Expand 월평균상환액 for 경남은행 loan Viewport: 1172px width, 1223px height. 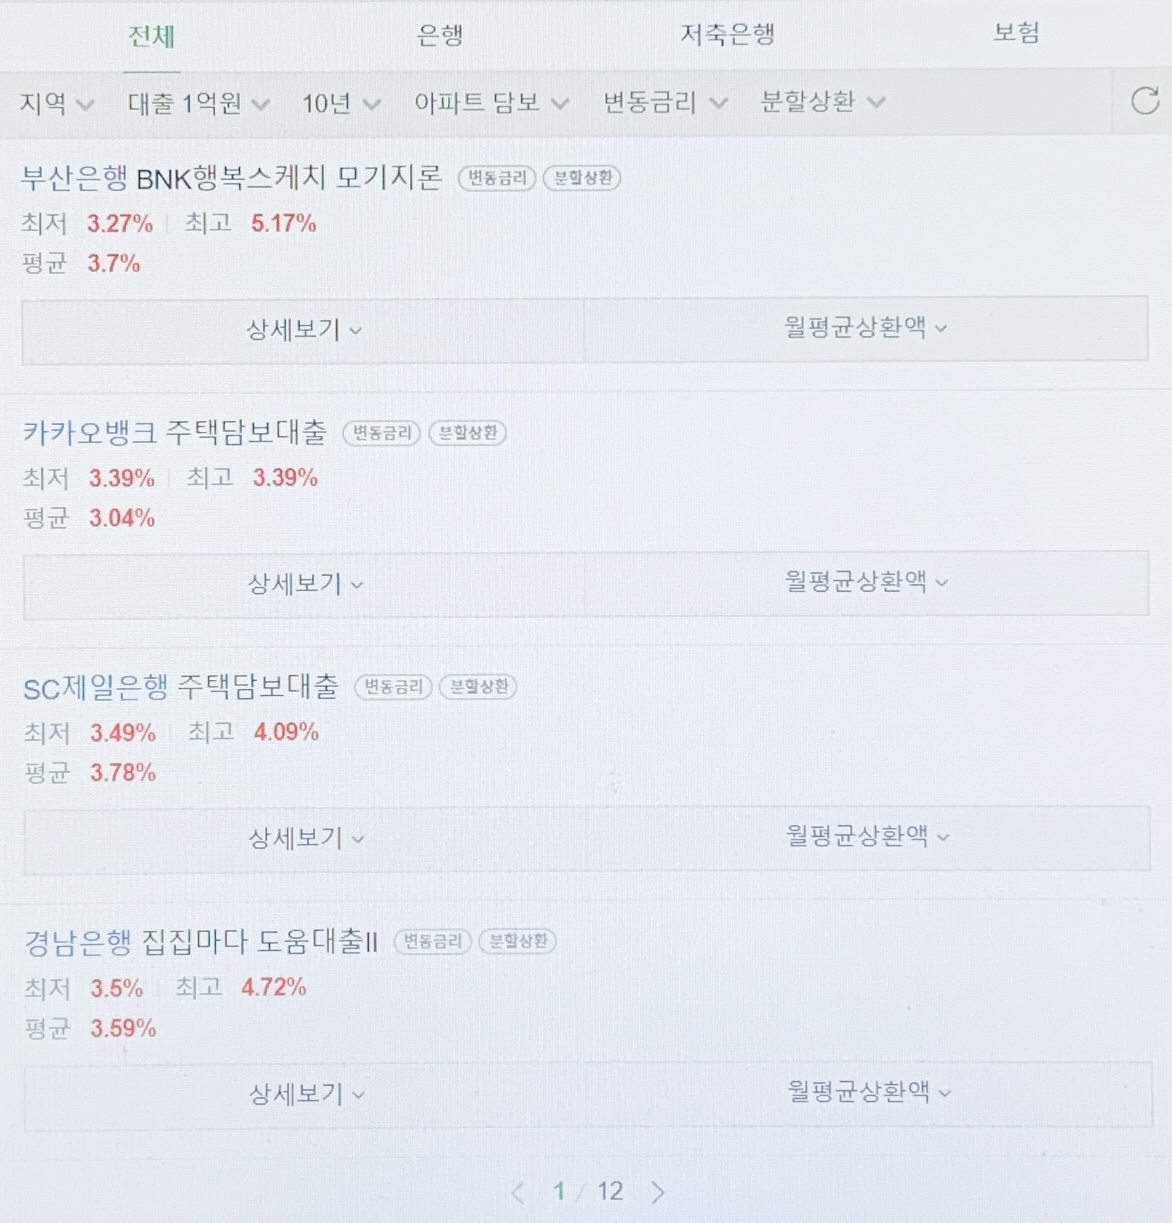[868, 1092]
